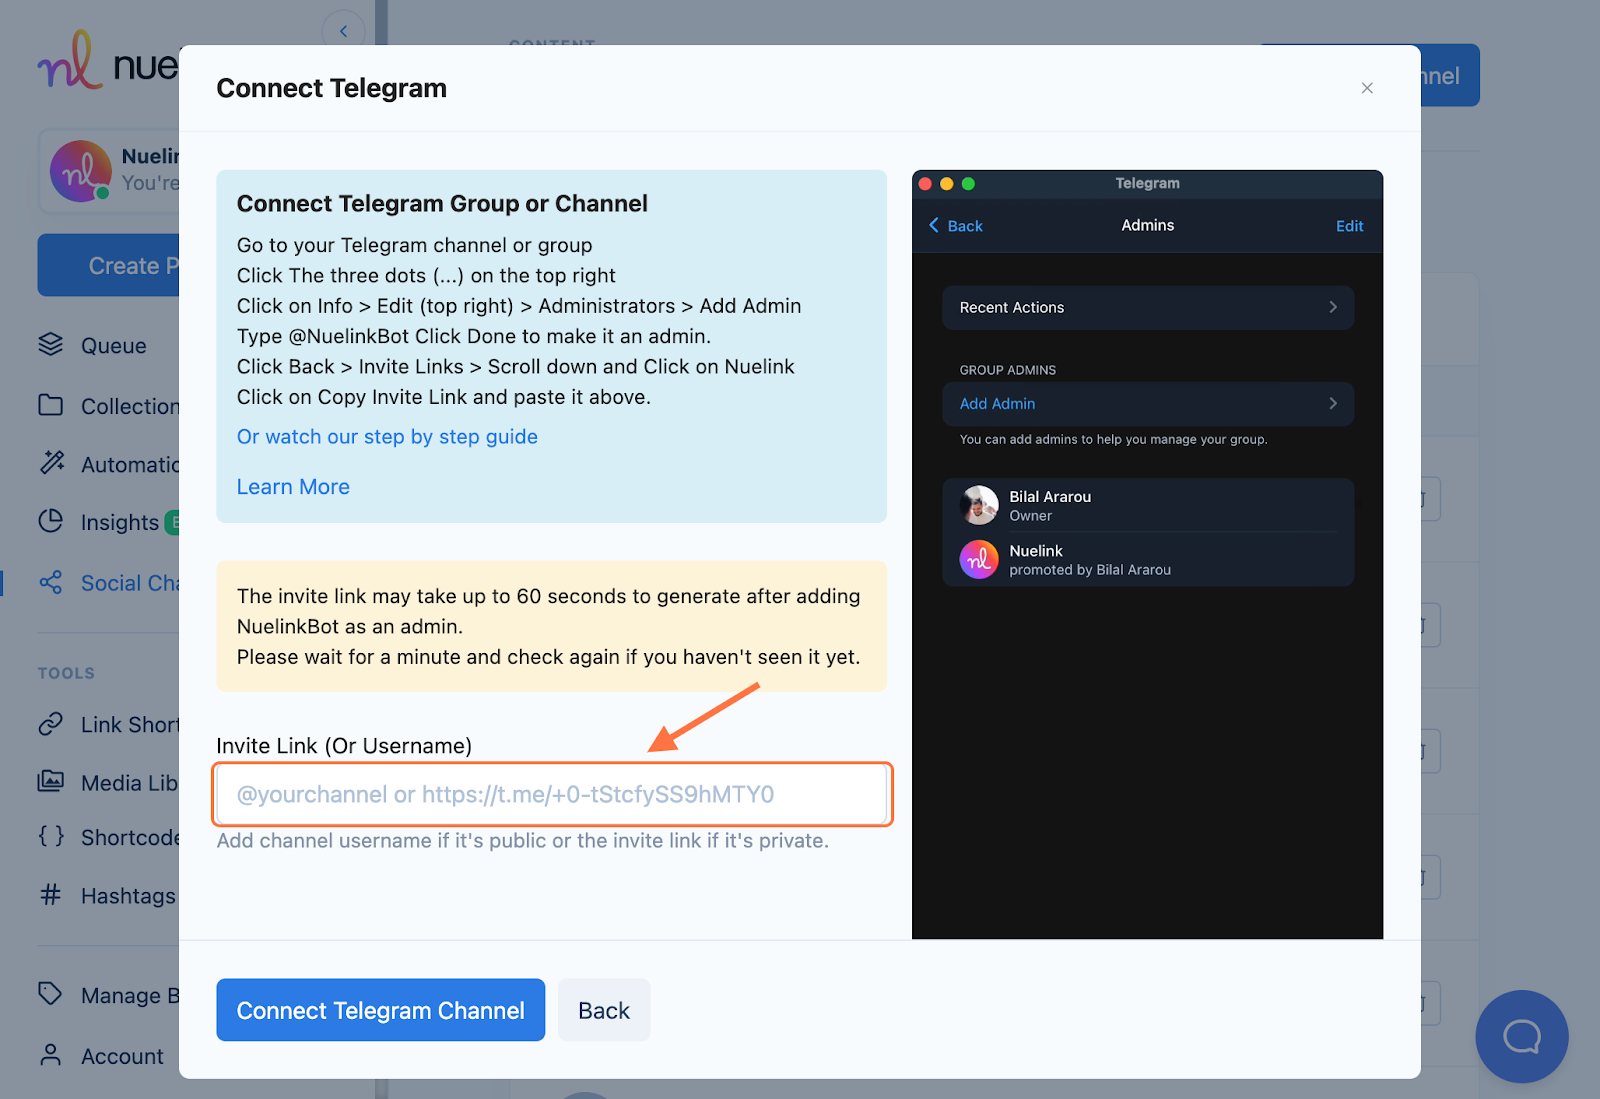The width and height of the screenshot is (1600, 1099).
Task: Open the Collections menu item
Action: click(130, 406)
